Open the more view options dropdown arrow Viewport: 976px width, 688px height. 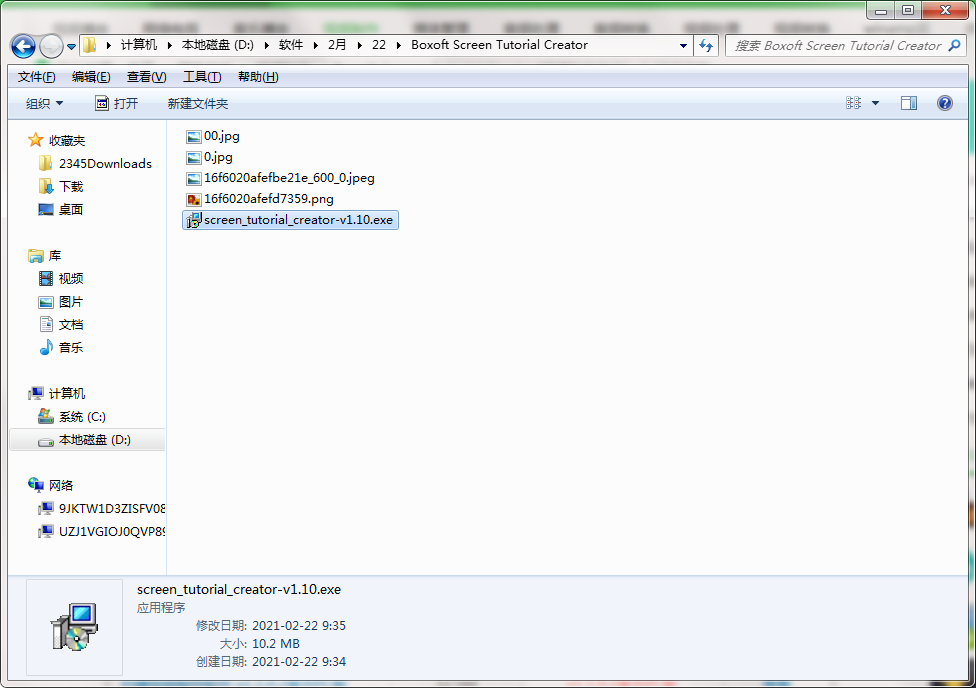(875, 103)
